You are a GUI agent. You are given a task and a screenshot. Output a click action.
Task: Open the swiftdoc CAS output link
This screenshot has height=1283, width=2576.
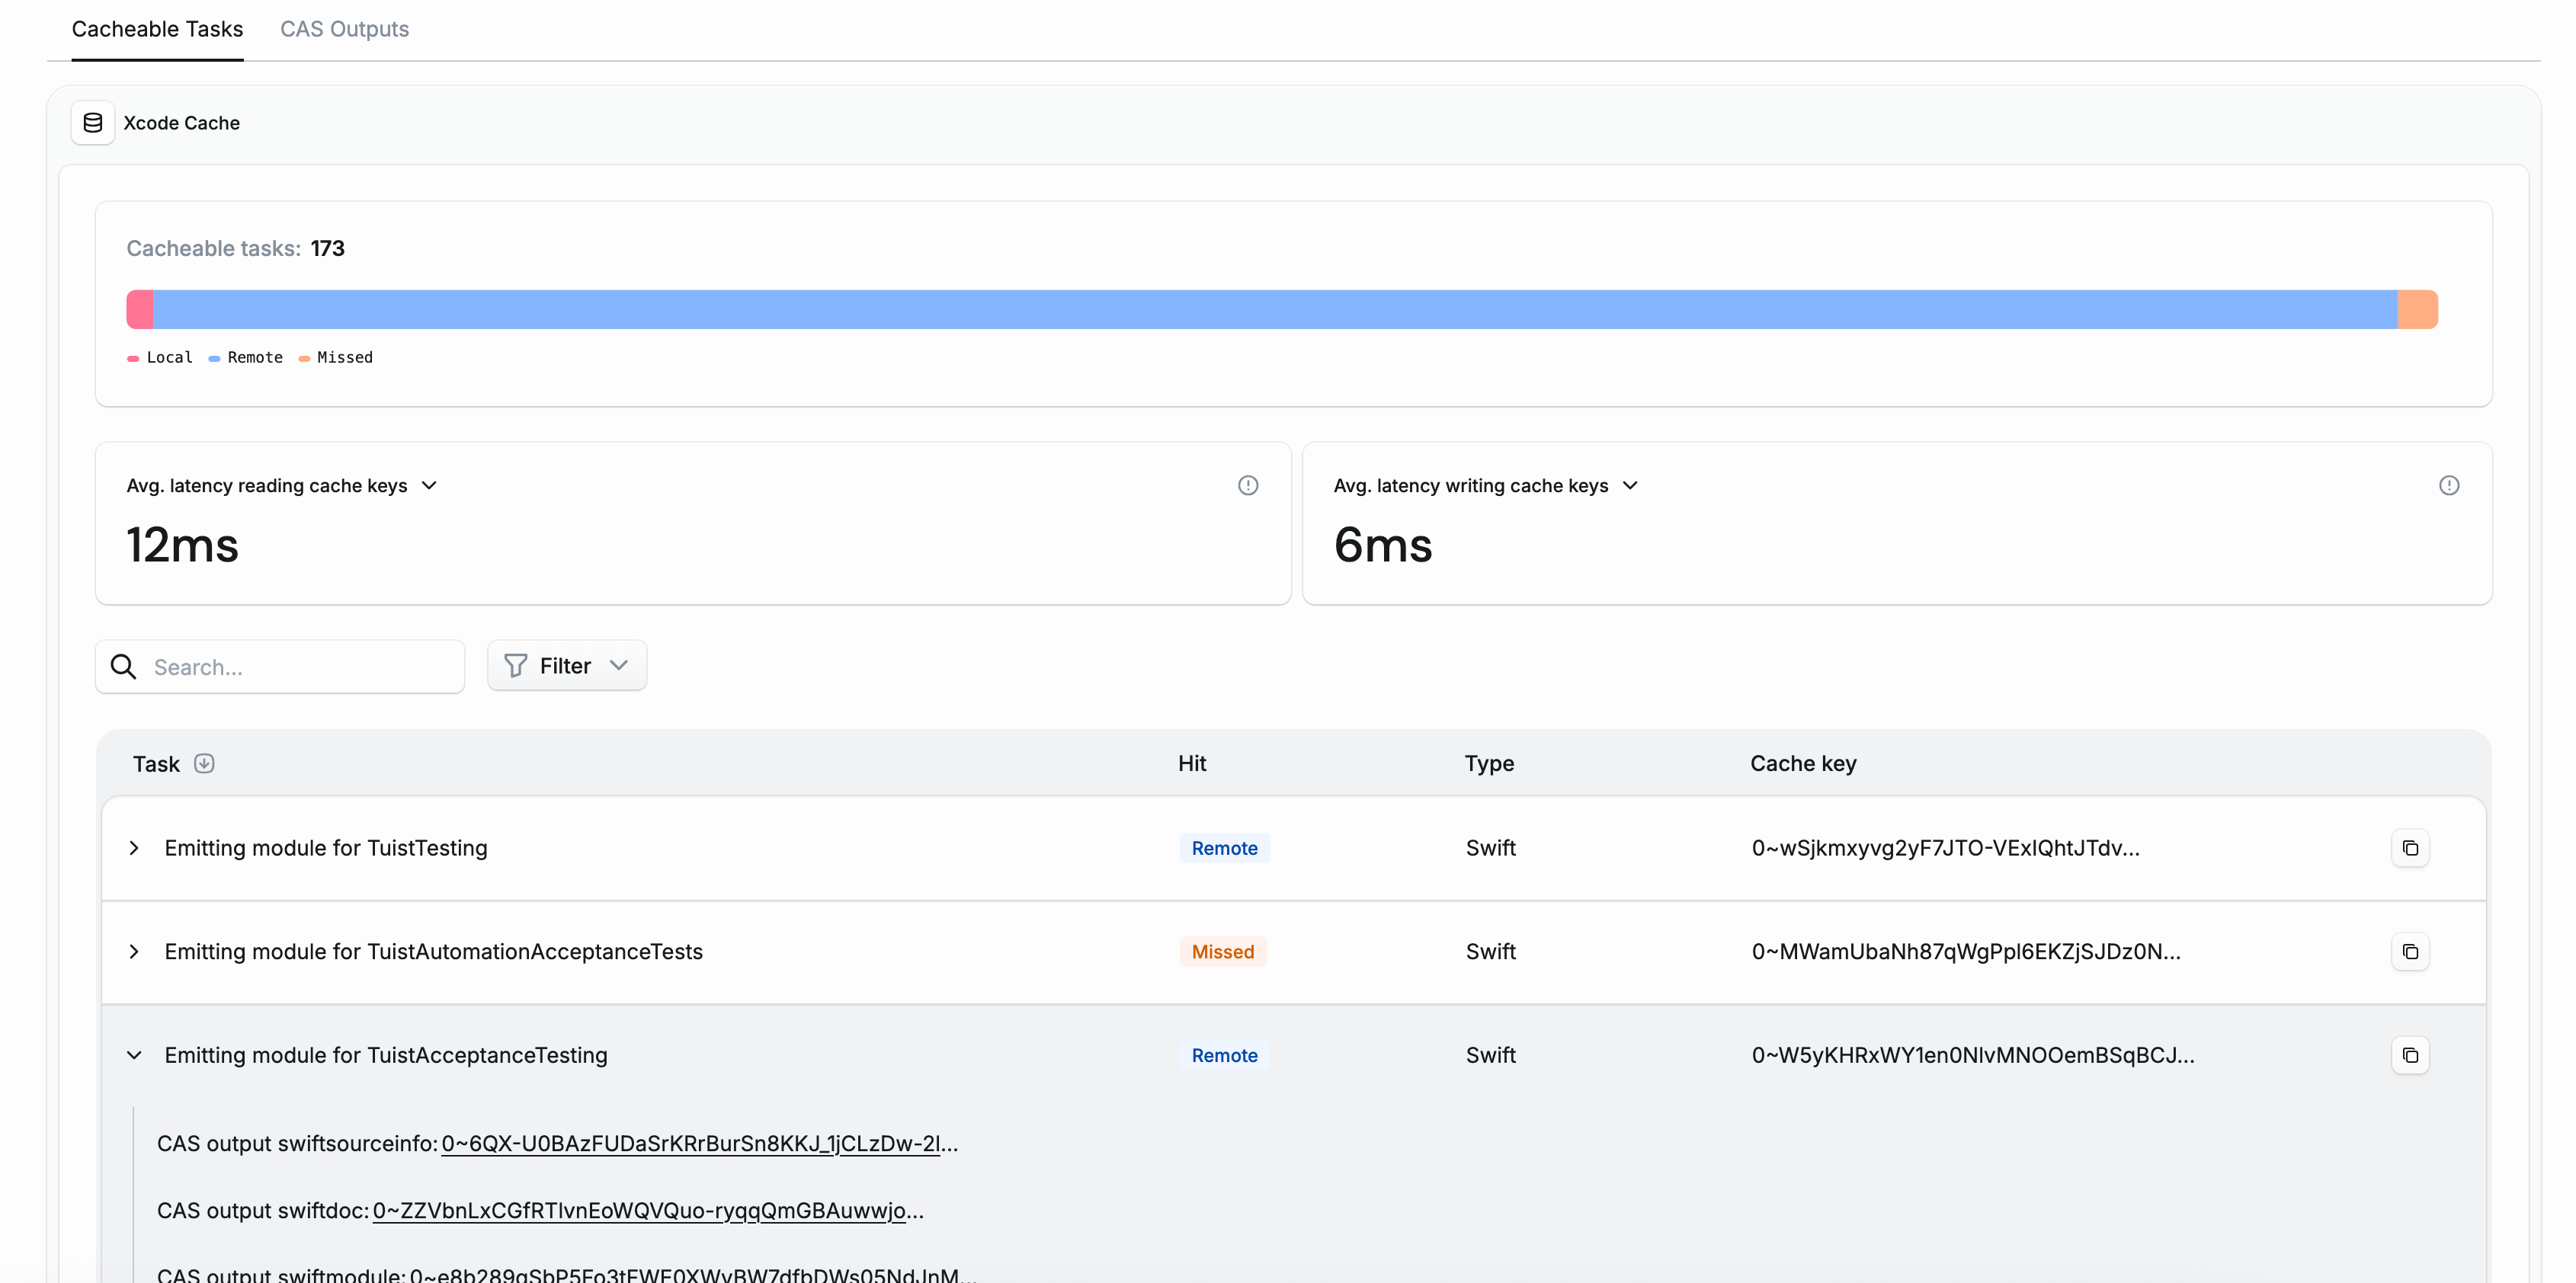[640, 1210]
